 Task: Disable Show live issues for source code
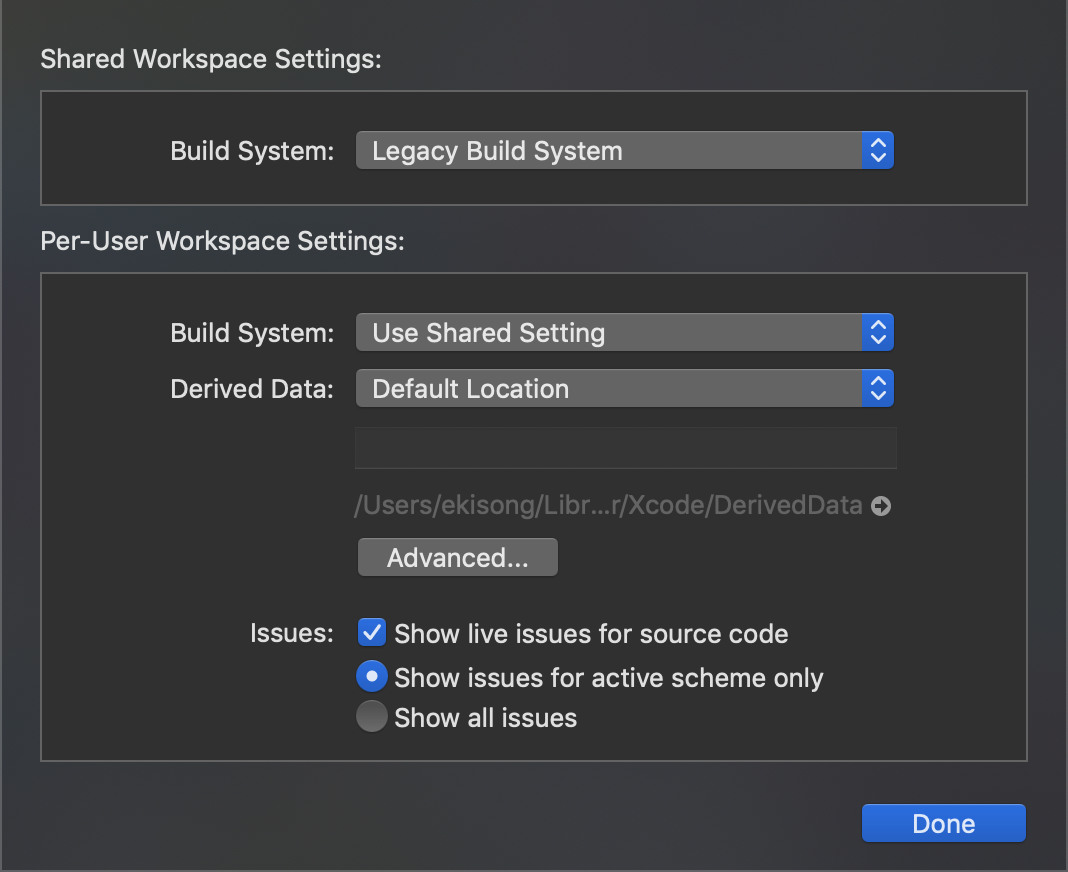[372, 633]
